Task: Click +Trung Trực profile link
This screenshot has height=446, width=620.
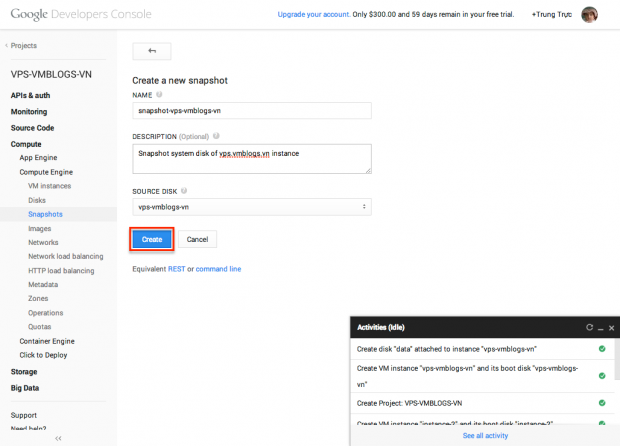Action: [552, 14]
